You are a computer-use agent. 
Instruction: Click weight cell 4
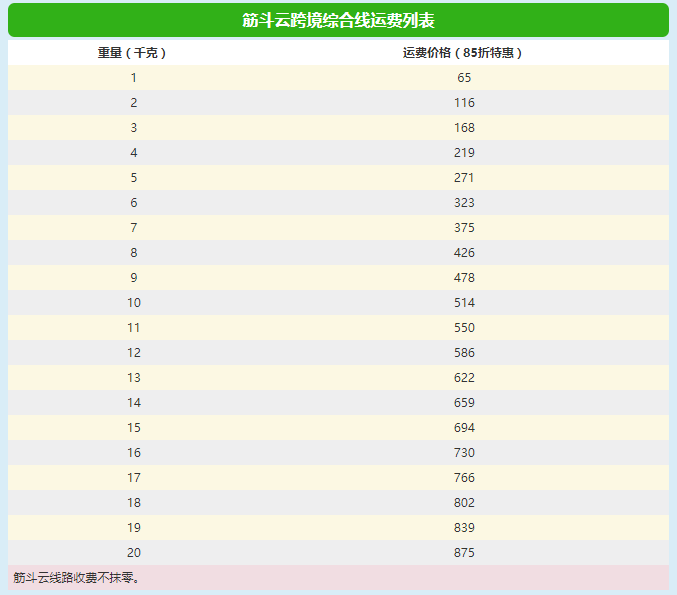point(134,153)
